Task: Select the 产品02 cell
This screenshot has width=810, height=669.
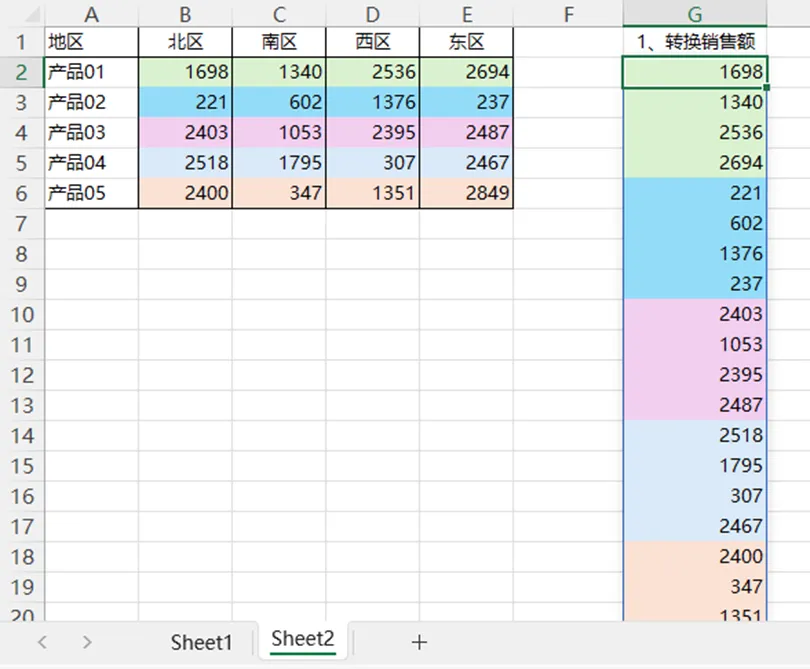Action: coord(91,102)
